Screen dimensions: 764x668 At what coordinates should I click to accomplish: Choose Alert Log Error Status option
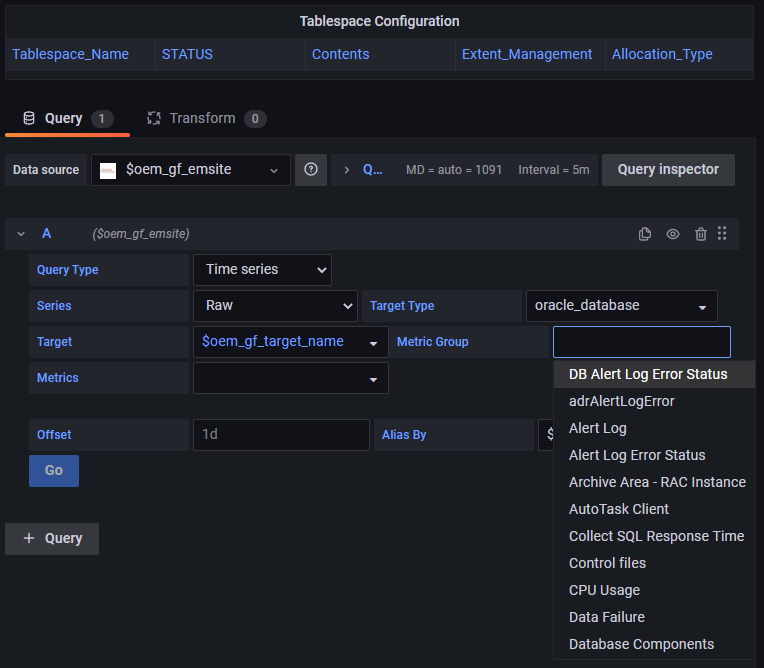(x=637, y=455)
